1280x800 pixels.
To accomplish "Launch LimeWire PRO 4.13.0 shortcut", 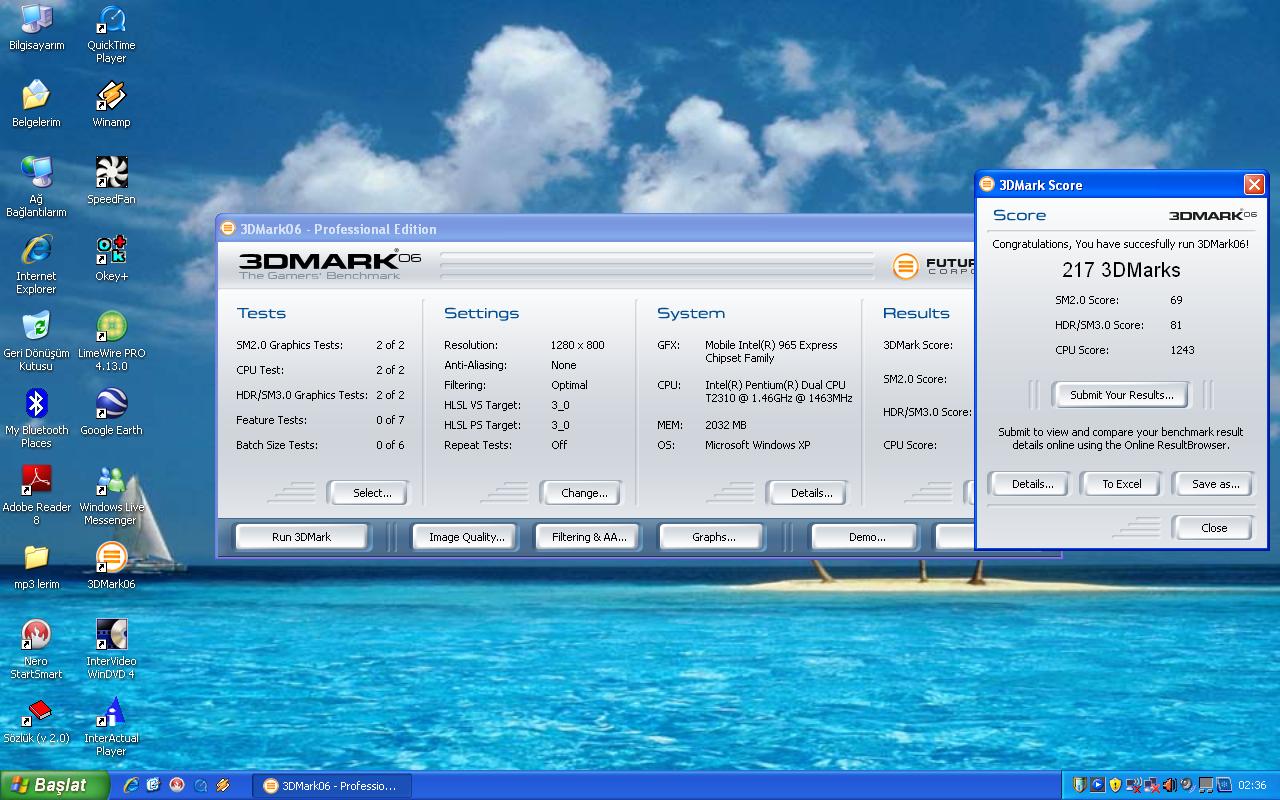I will pyautogui.click(x=111, y=341).
